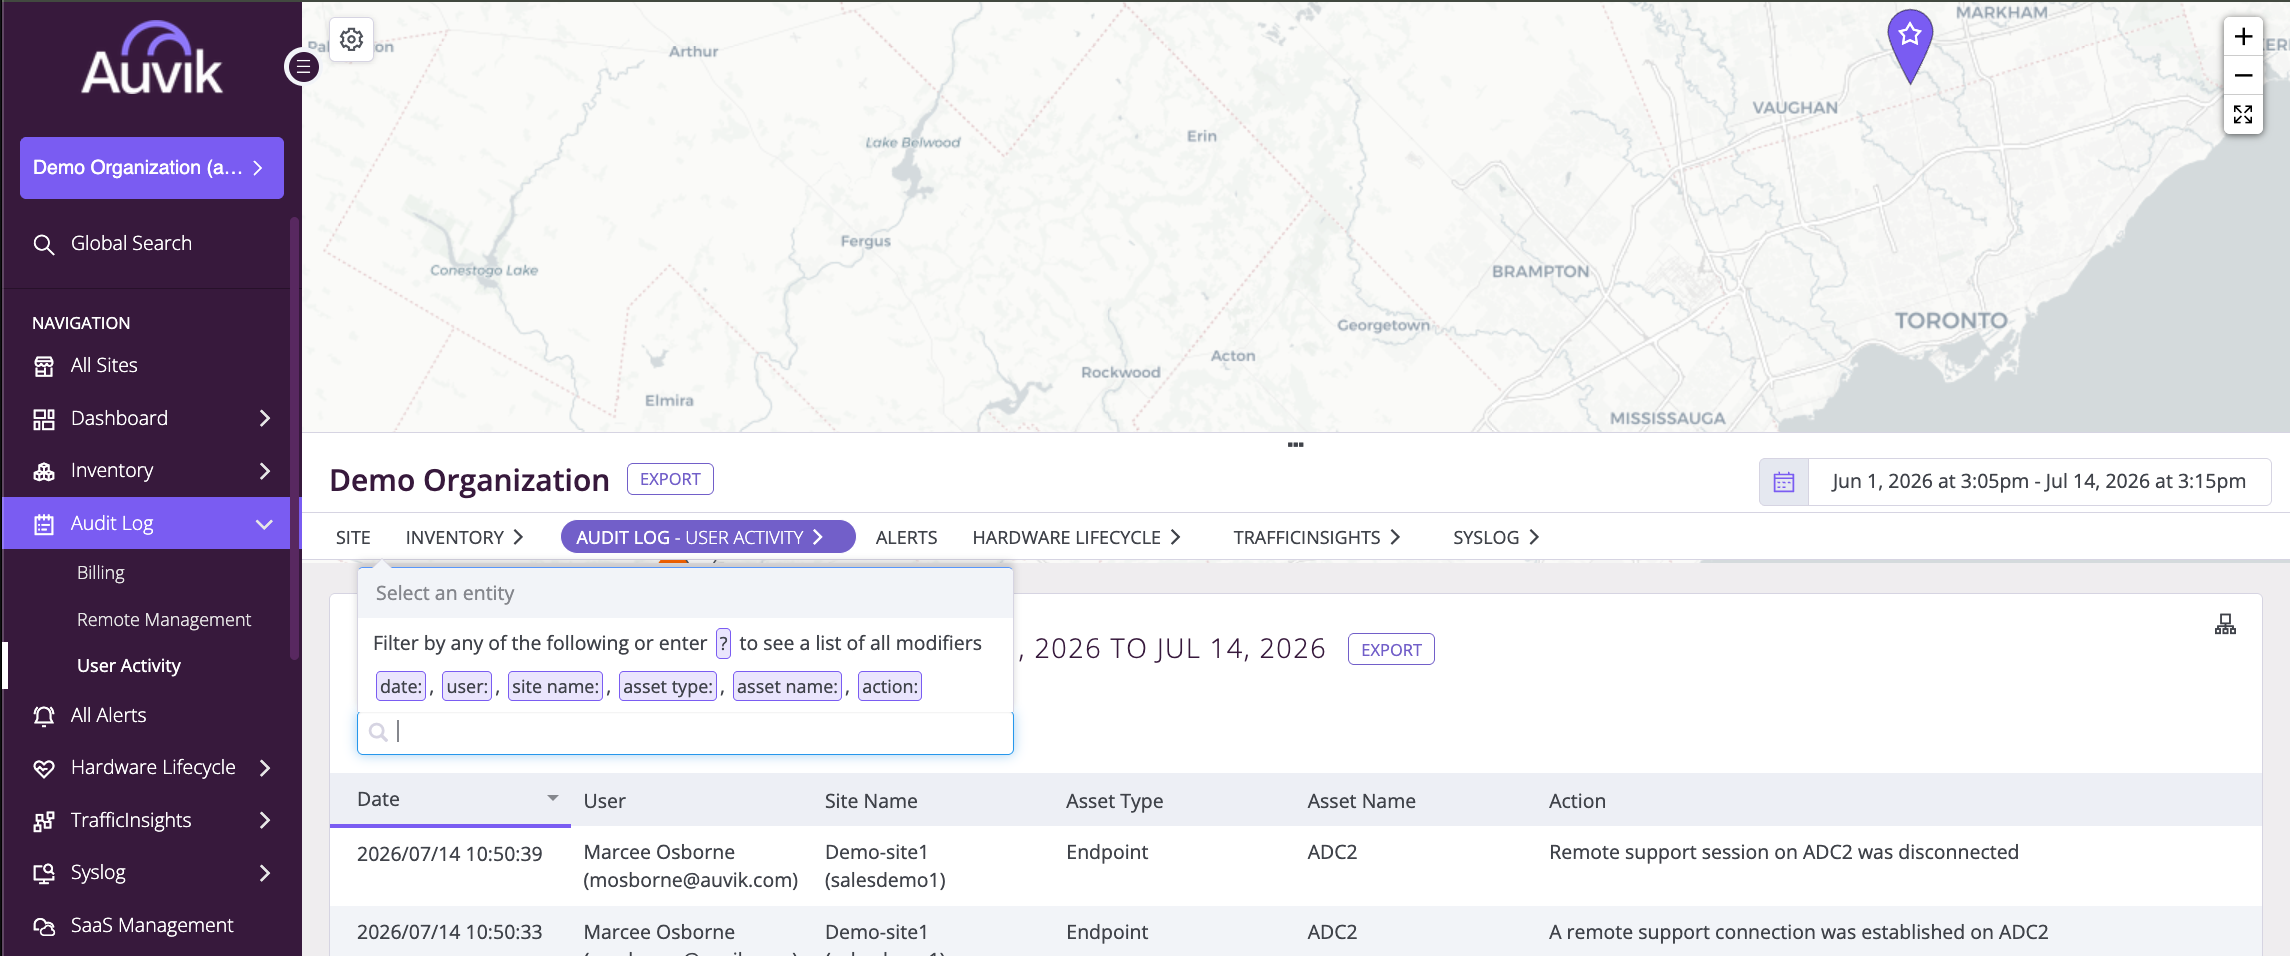Click the All Sites icon
This screenshot has height=956, width=2290.
[x=44, y=366]
